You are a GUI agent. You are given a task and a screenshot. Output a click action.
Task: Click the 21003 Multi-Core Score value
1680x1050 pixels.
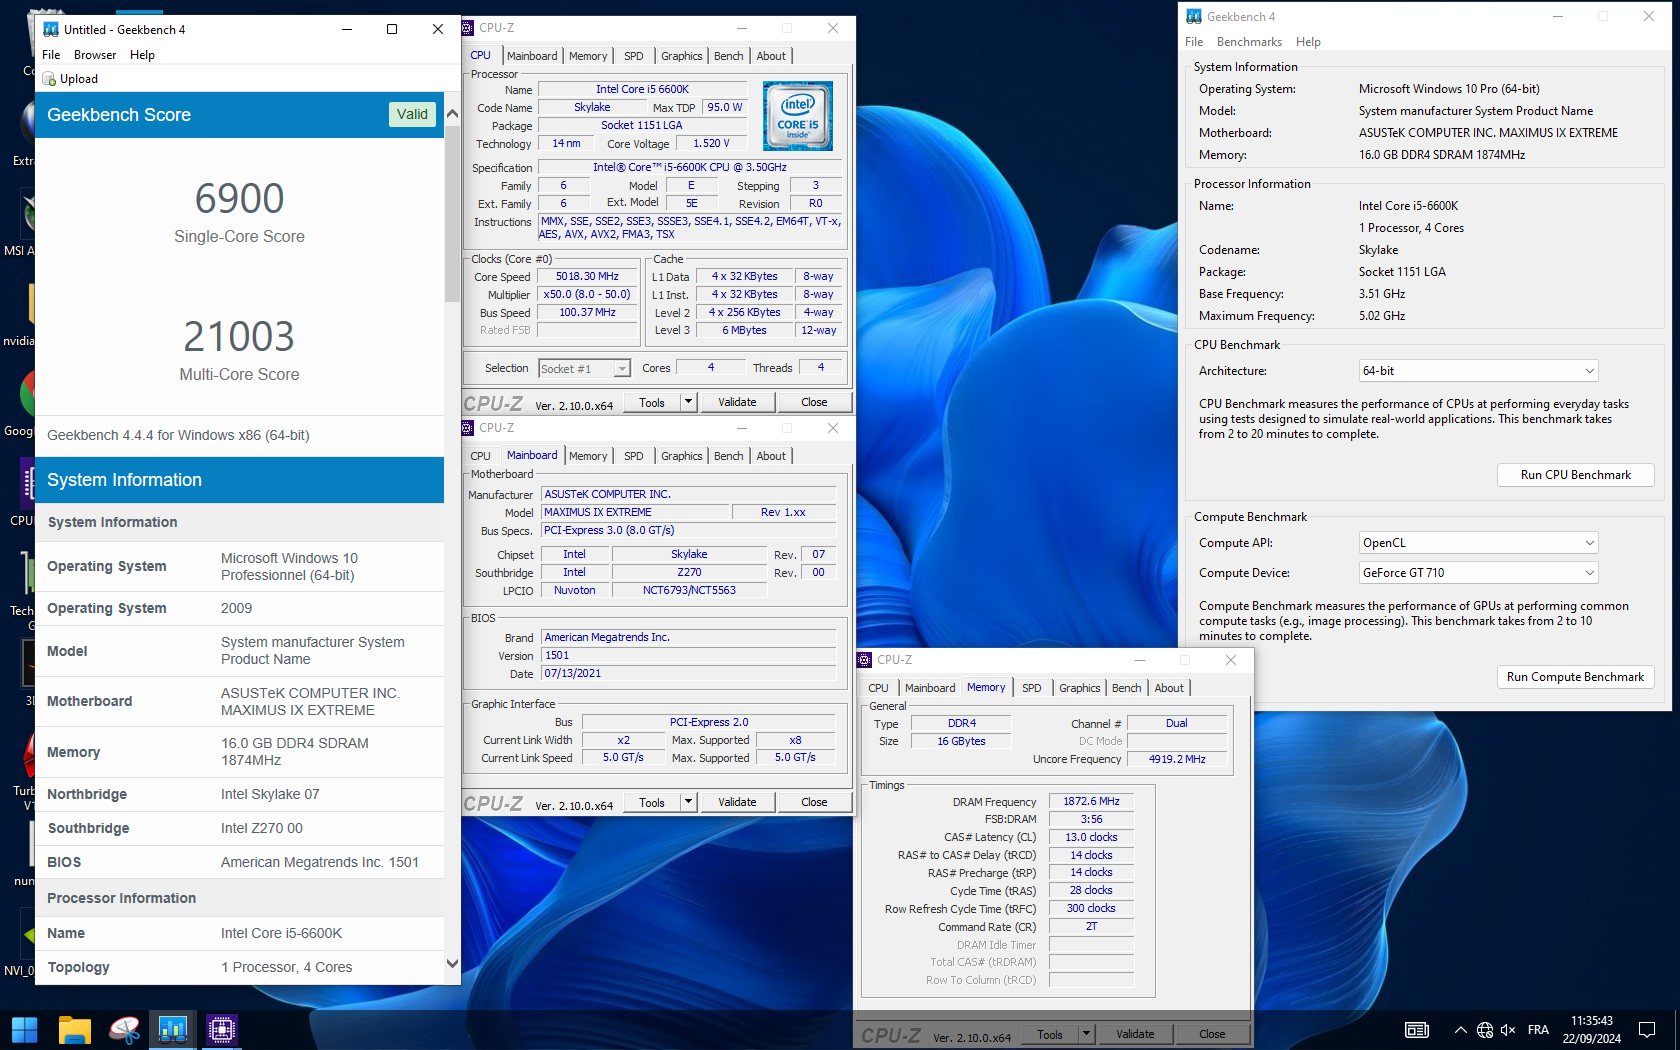click(x=239, y=337)
